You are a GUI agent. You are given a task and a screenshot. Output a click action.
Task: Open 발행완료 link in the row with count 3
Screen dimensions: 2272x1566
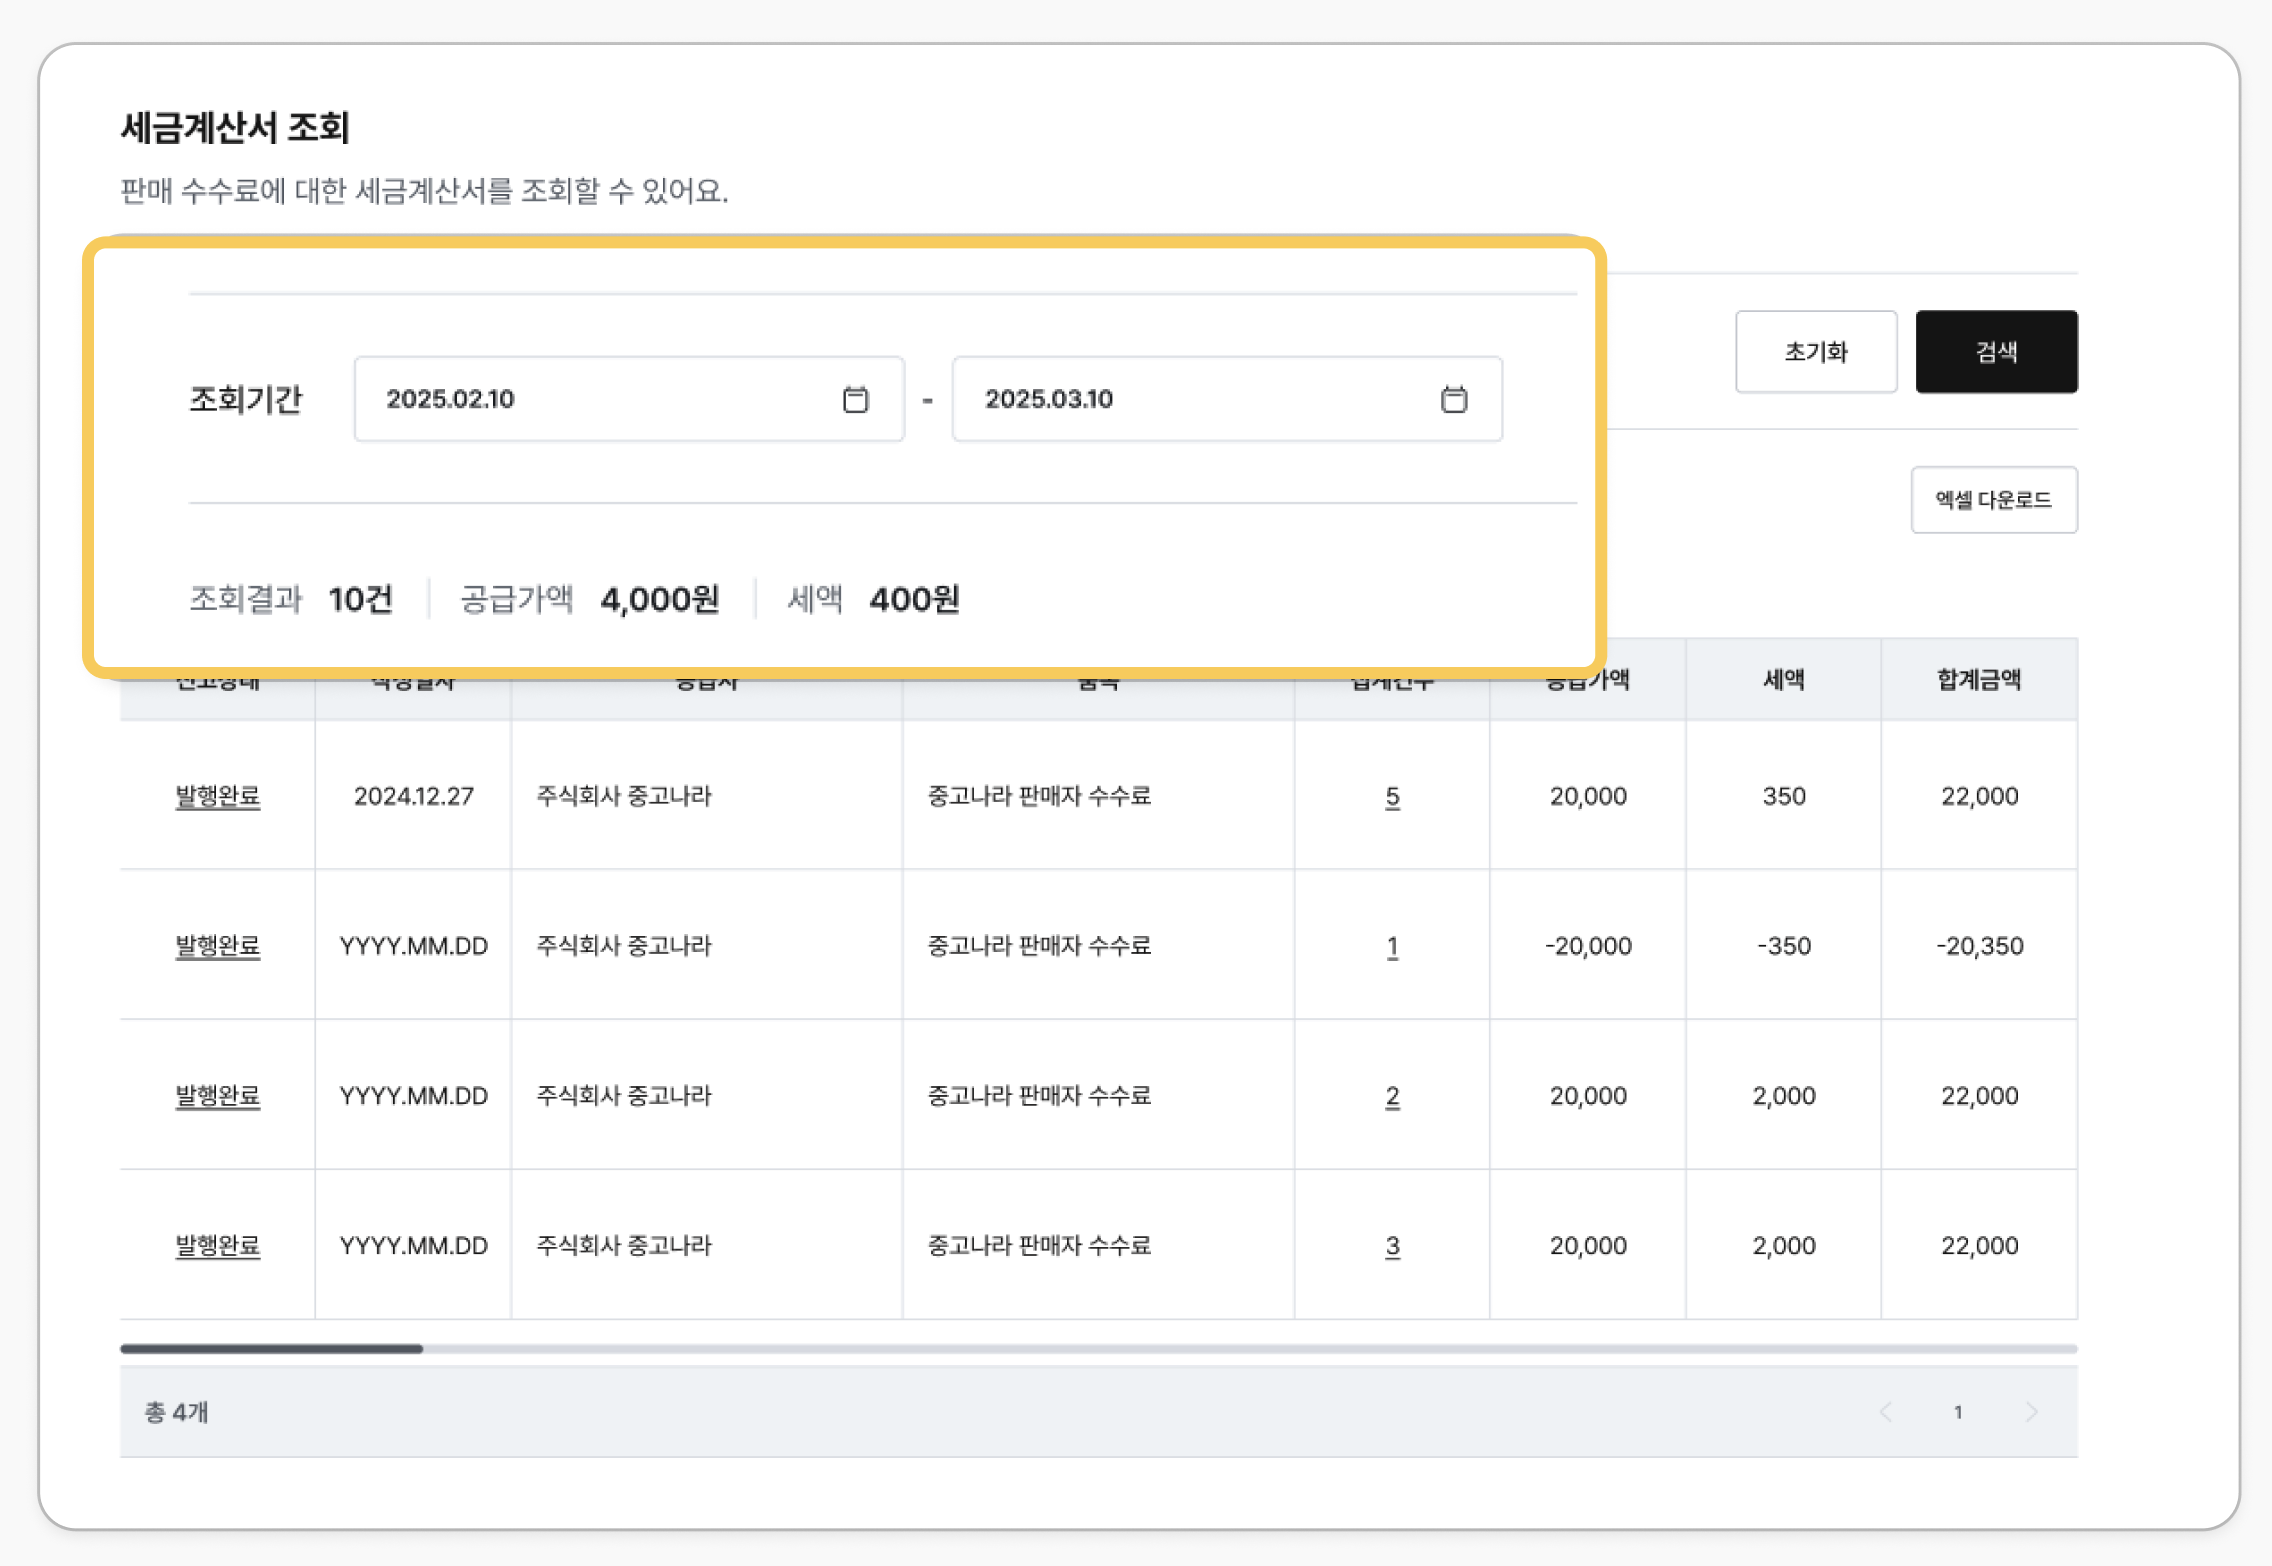218,1246
